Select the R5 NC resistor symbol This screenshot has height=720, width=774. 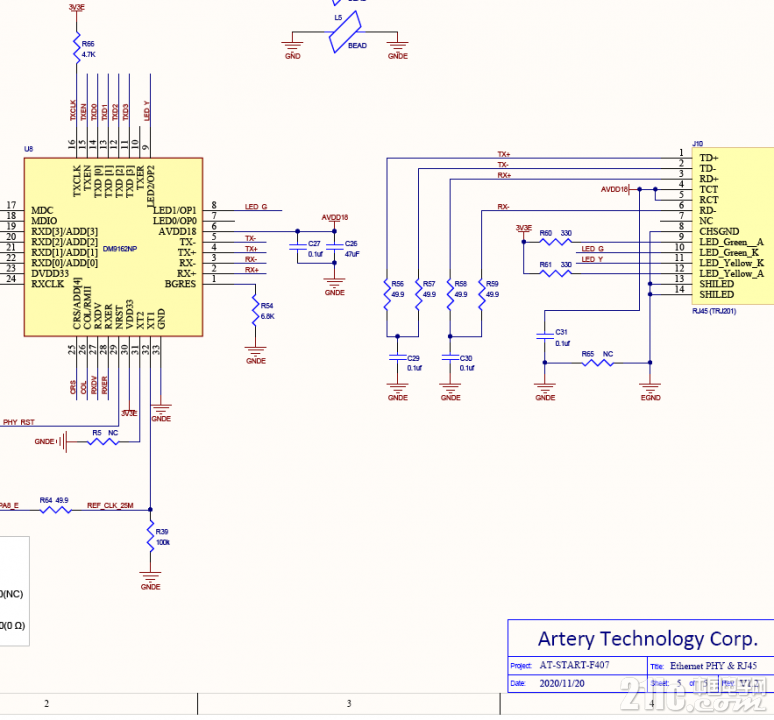[x=103, y=442]
